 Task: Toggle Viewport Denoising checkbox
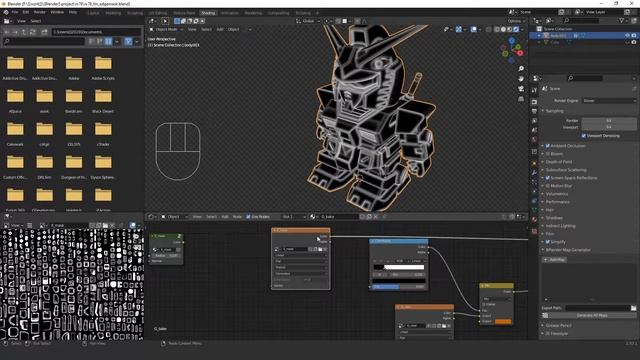pyautogui.click(x=584, y=136)
